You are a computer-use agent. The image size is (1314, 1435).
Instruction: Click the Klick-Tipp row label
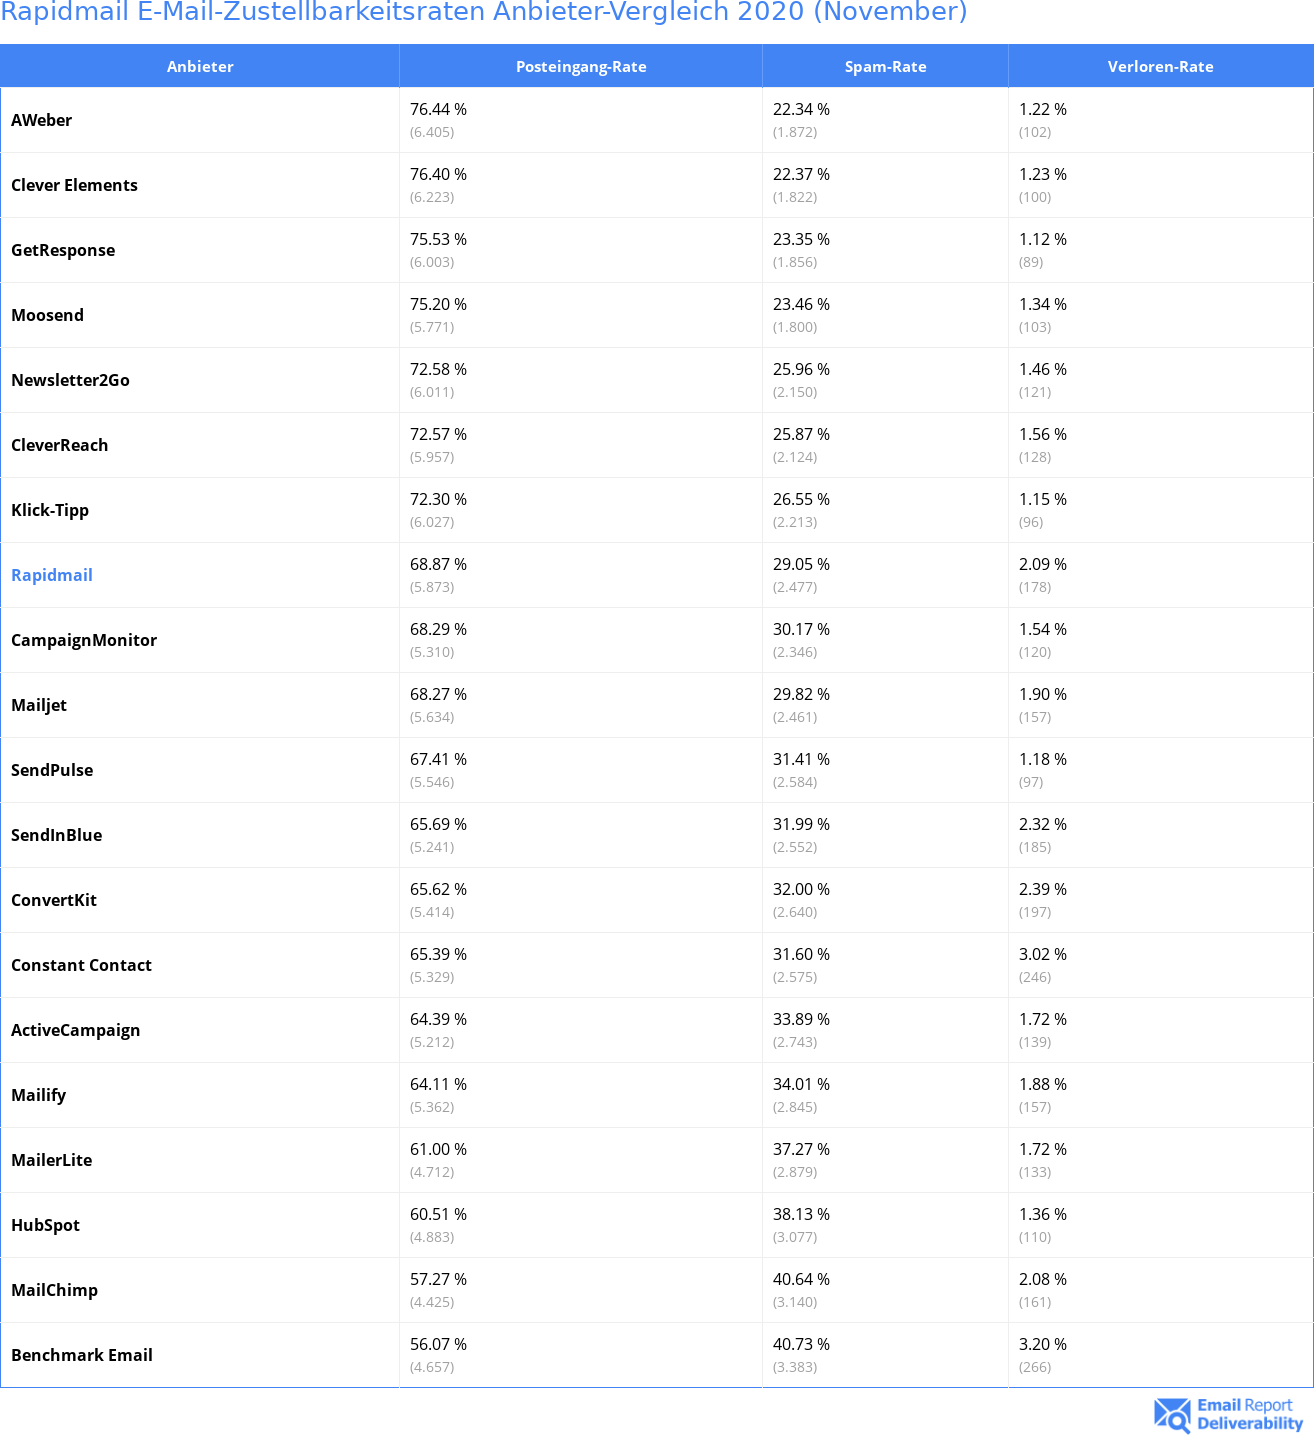click(50, 510)
